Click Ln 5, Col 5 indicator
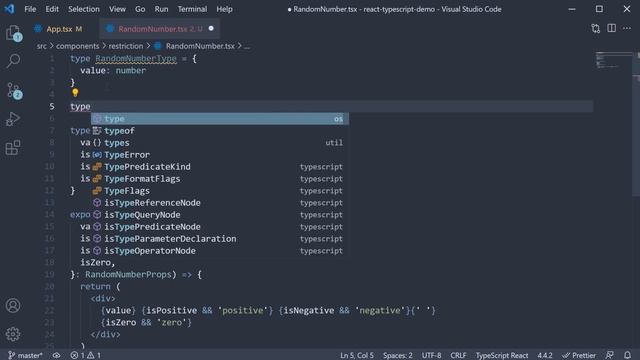The height and width of the screenshot is (360, 640). point(357,355)
